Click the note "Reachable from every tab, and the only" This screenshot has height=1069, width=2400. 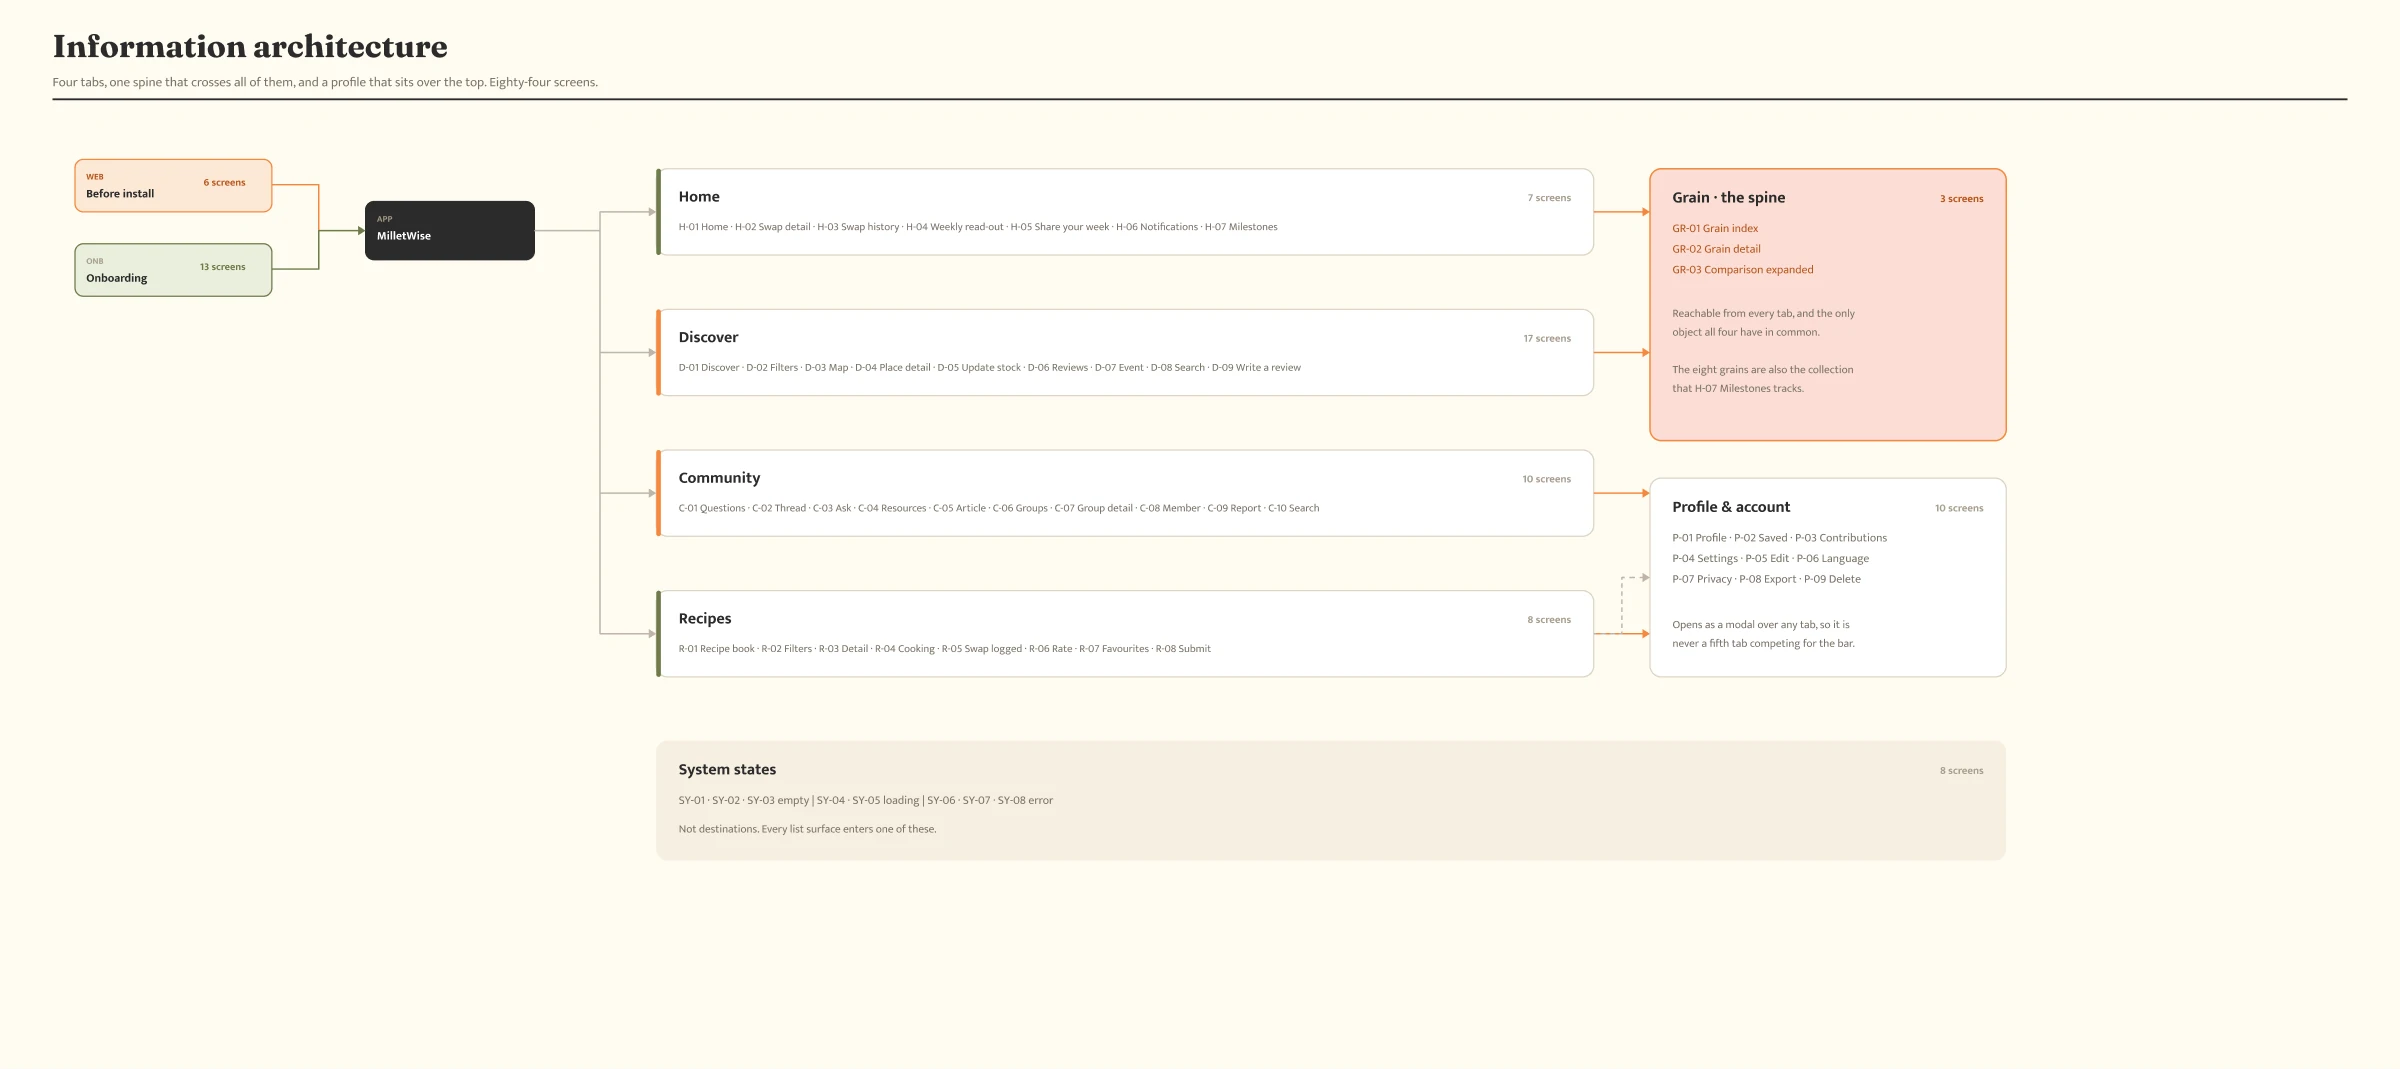[x=1764, y=314]
